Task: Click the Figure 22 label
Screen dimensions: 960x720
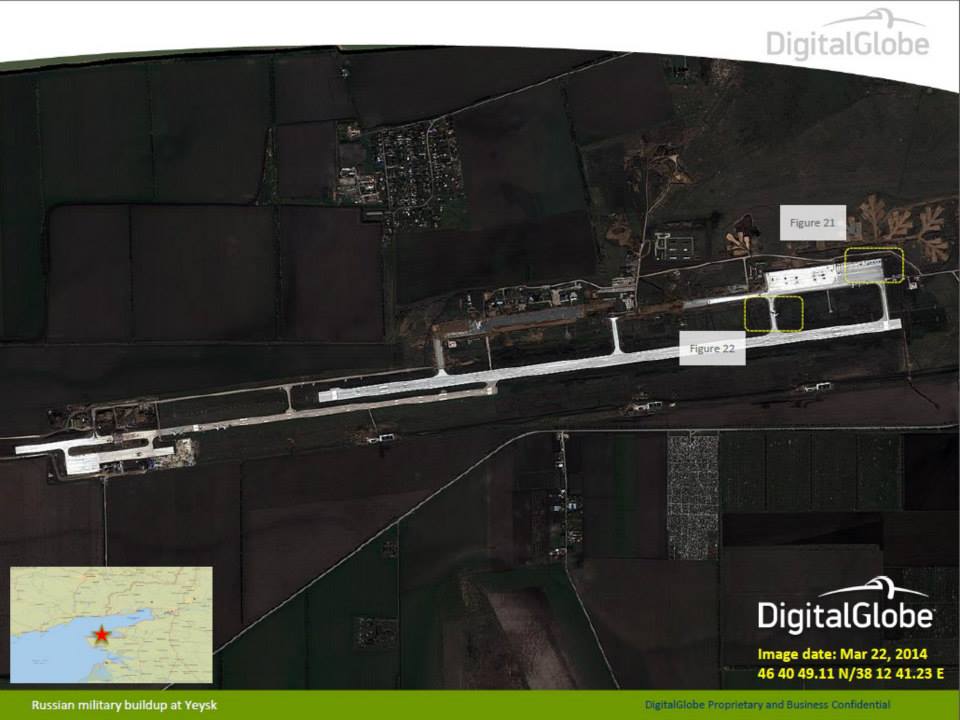Action: pos(712,348)
